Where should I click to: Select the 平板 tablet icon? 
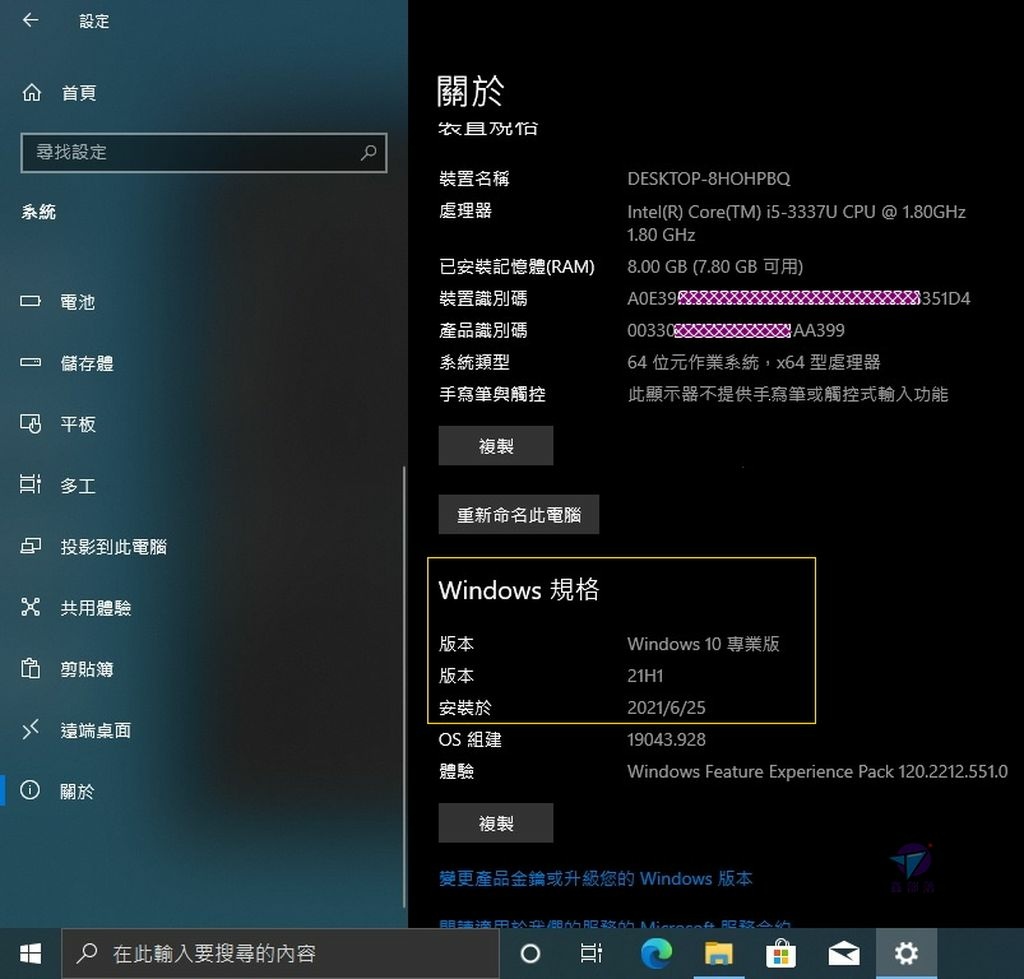coord(30,424)
